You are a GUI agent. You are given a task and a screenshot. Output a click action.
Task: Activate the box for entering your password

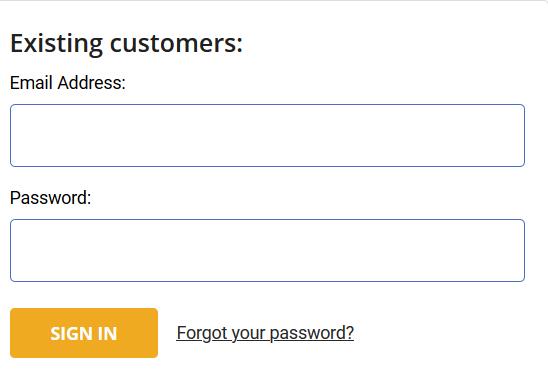pyautogui.click(x=267, y=250)
